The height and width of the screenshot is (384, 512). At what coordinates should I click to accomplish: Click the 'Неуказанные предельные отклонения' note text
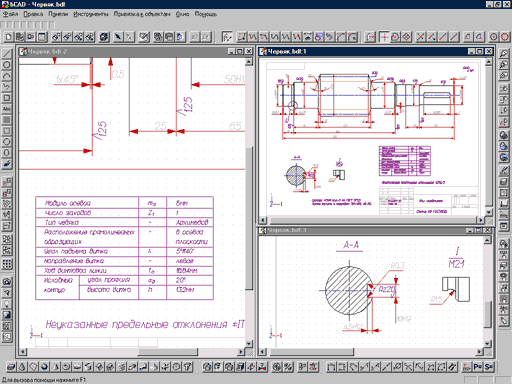pos(136,324)
